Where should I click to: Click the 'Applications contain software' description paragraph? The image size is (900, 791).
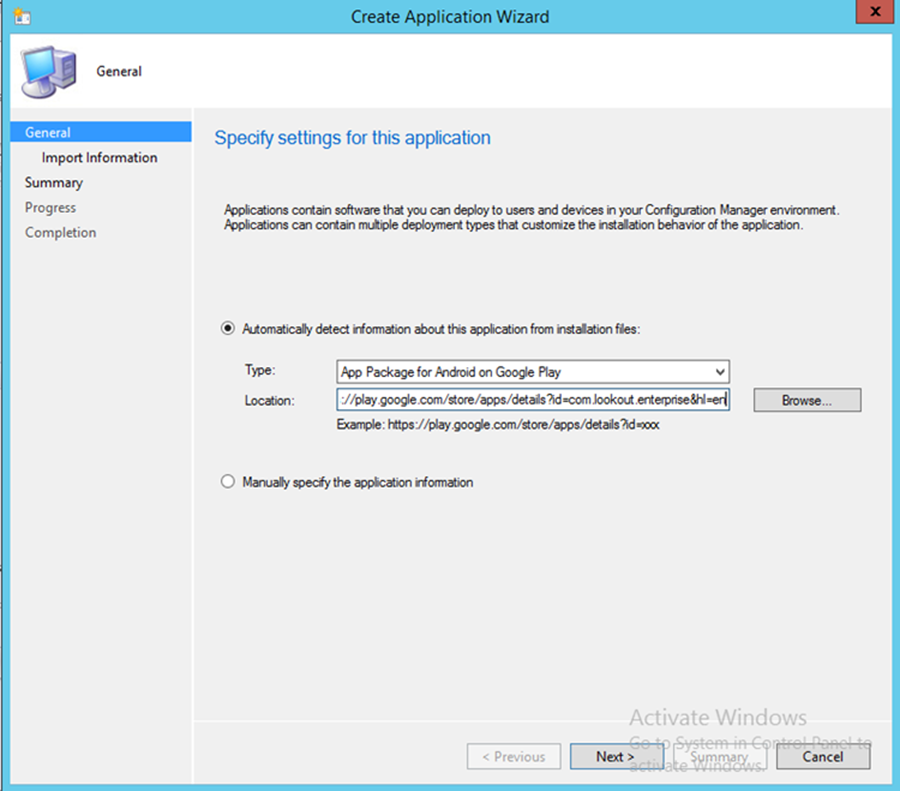coord(532,218)
